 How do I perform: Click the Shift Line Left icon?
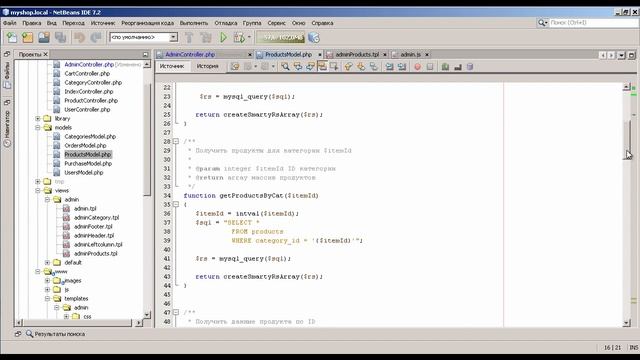tap(389, 67)
